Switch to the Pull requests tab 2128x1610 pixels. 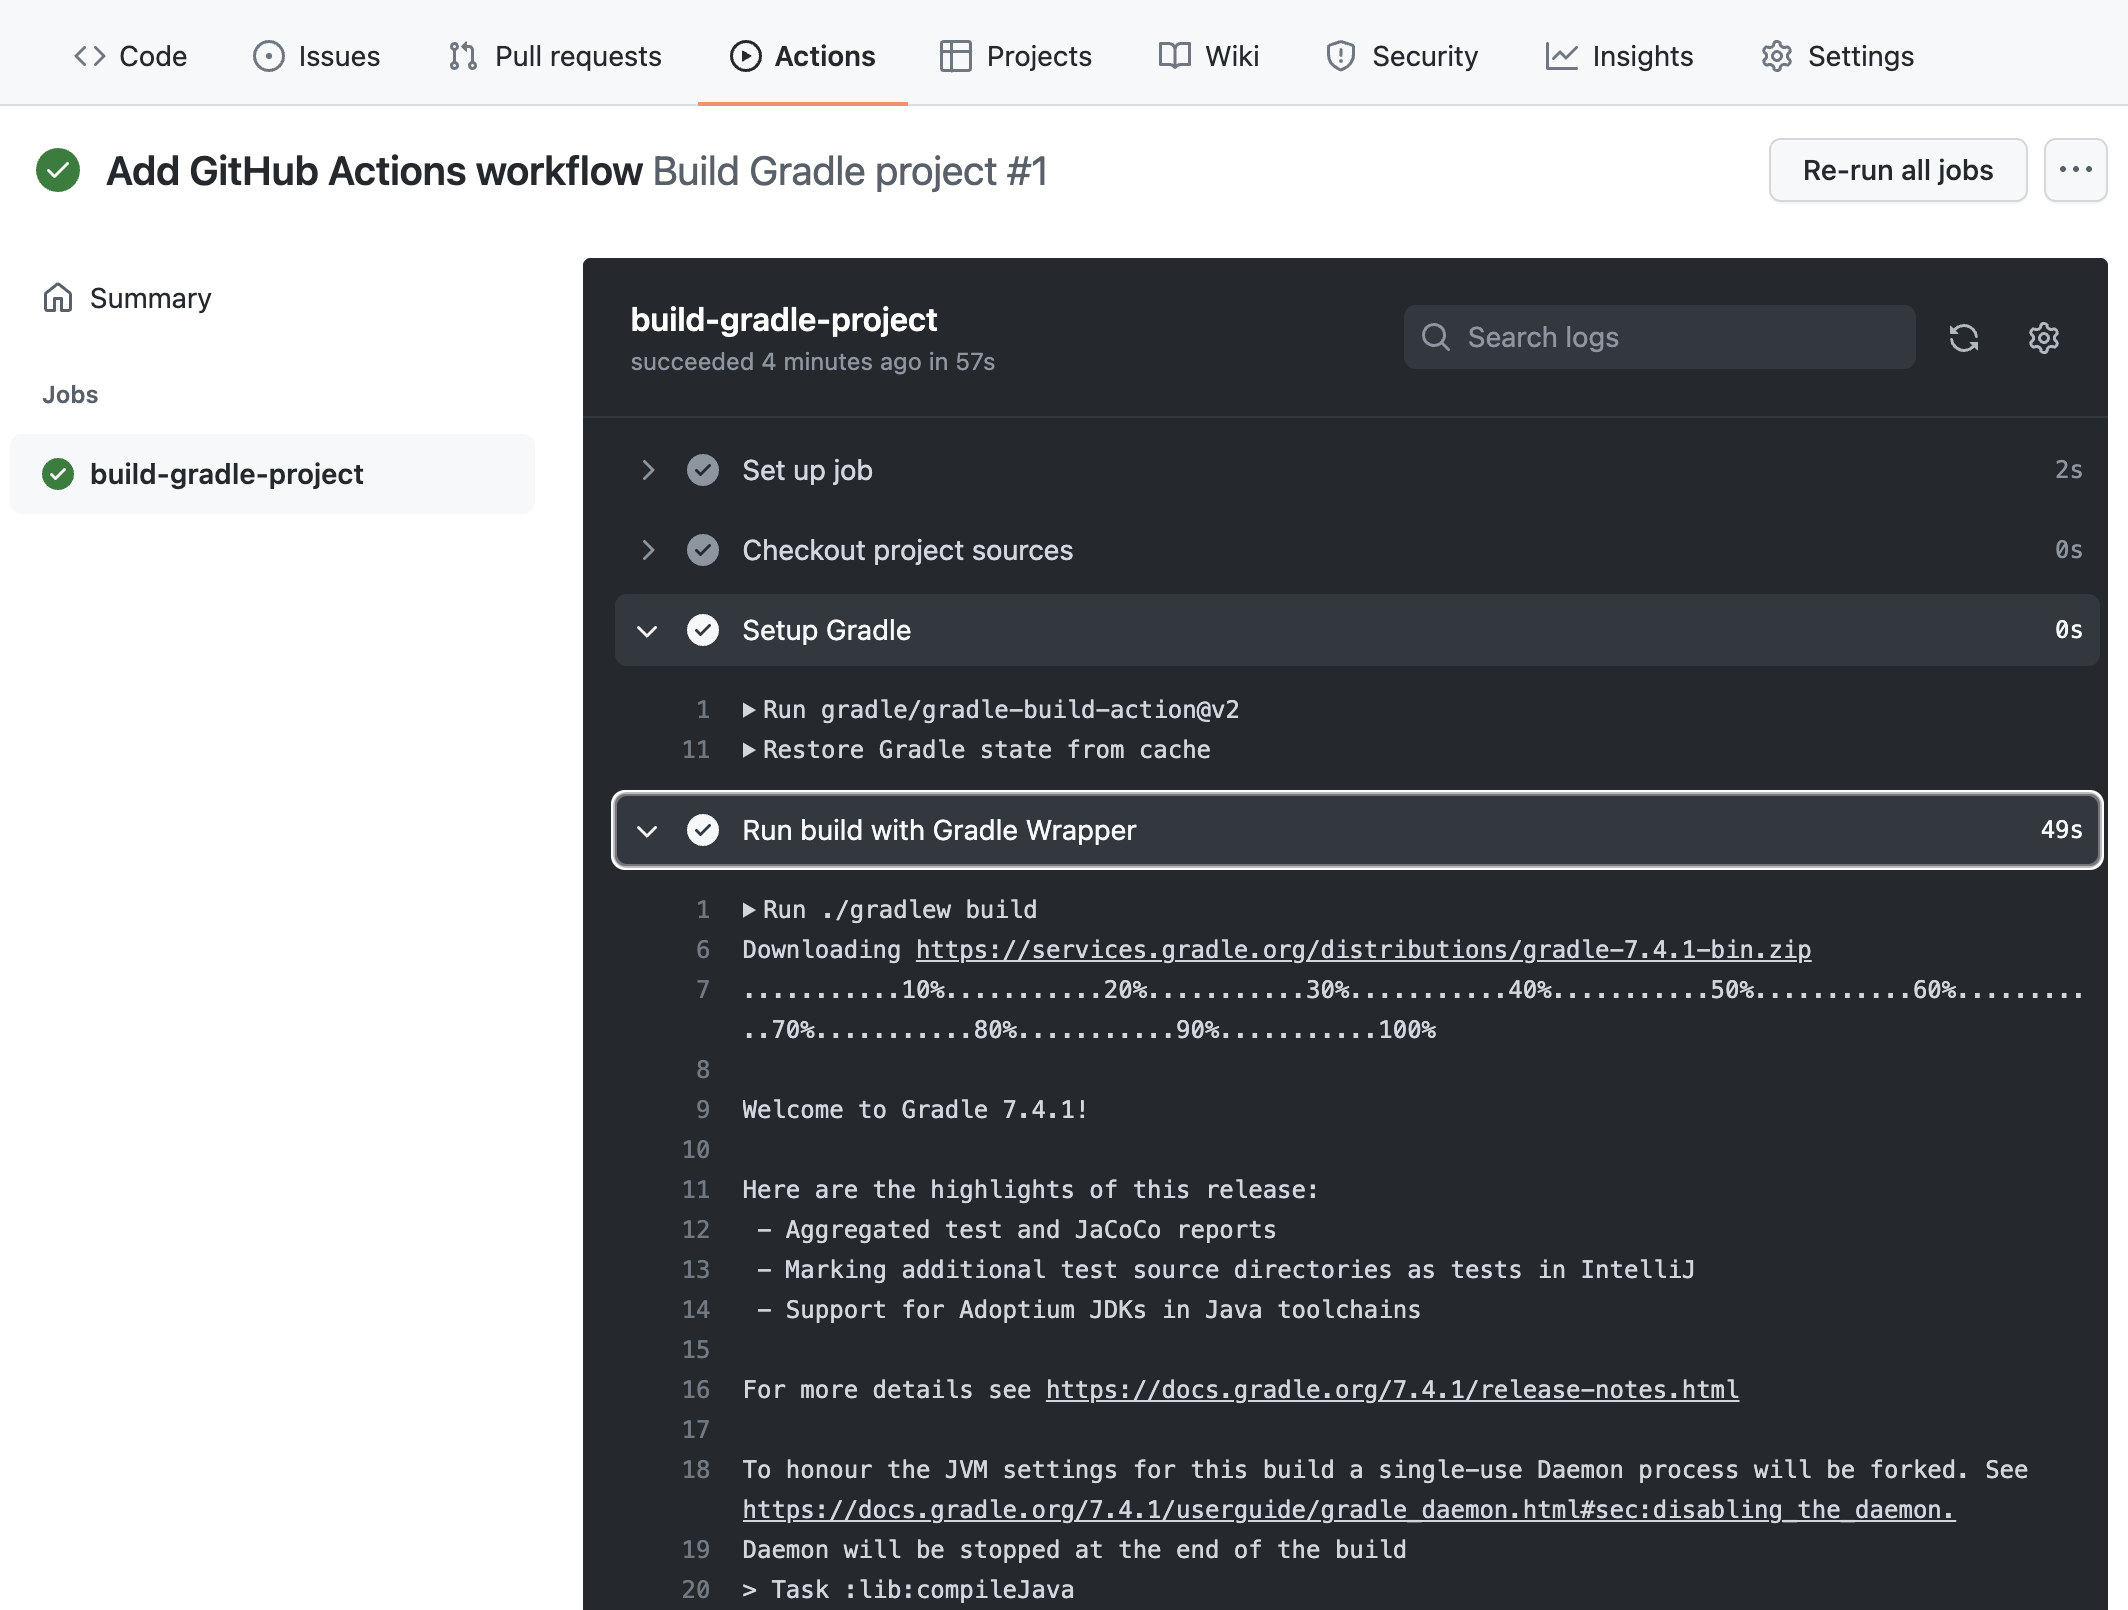tap(576, 56)
